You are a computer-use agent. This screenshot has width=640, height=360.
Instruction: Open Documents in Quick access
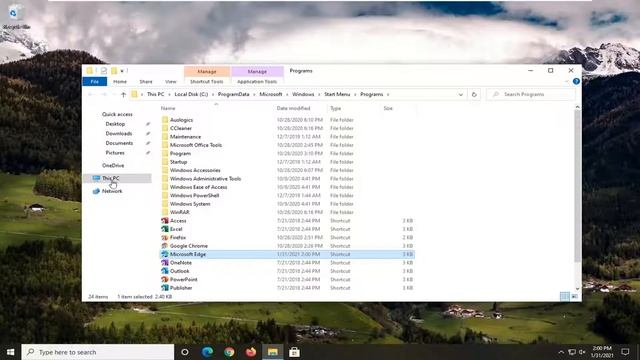click(x=119, y=143)
